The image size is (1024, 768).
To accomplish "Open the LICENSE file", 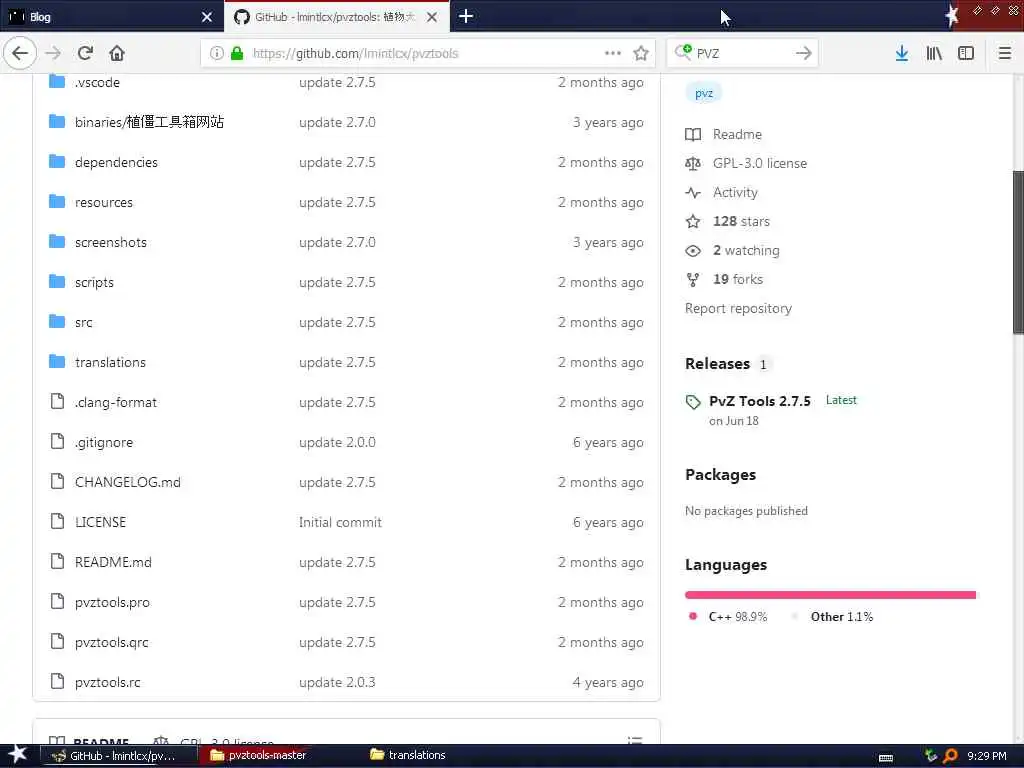I will (x=101, y=522).
